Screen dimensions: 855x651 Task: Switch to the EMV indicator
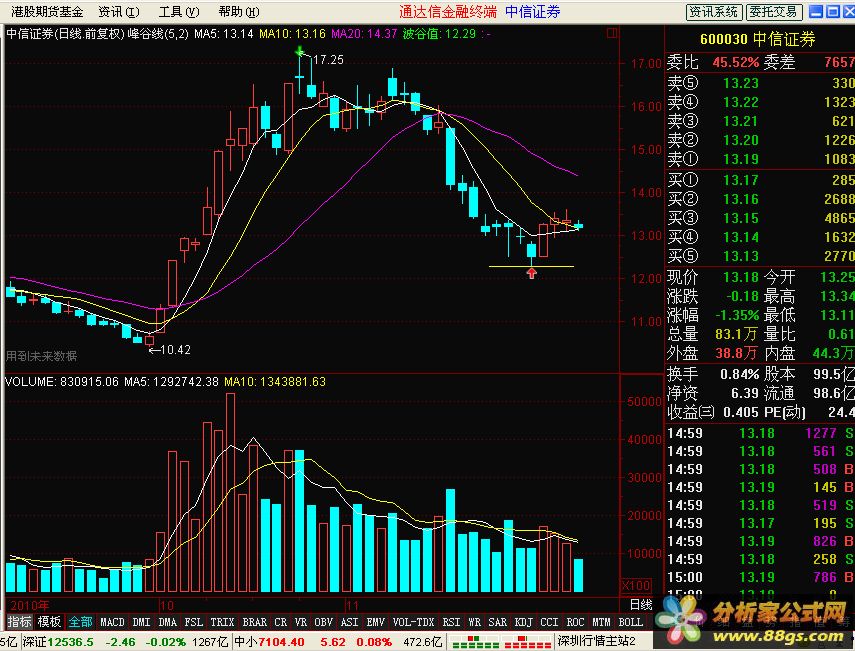tap(376, 622)
